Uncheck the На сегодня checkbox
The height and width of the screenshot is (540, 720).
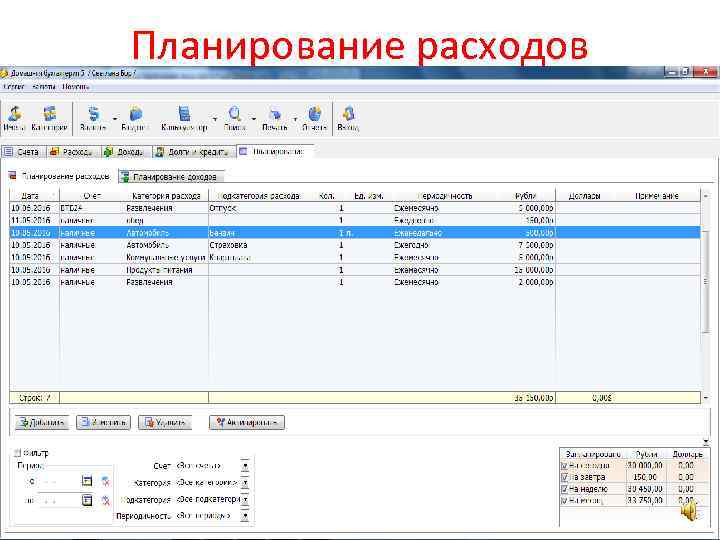pos(565,466)
